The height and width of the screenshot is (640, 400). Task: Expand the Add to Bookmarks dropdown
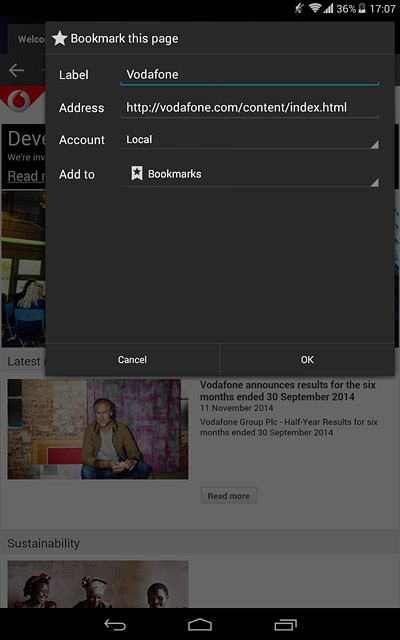(250, 174)
